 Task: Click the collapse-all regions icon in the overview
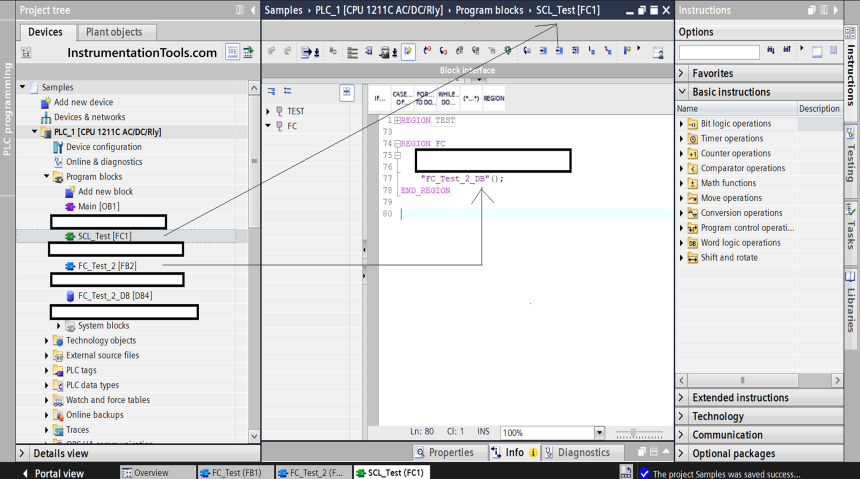[287, 92]
